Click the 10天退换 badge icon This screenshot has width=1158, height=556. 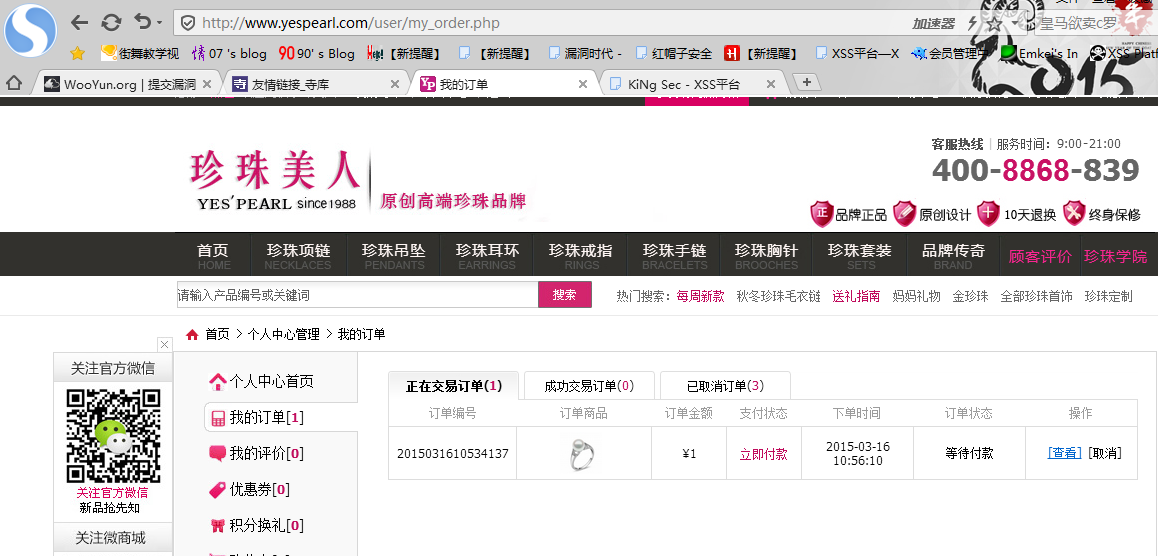tap(988, 213)
